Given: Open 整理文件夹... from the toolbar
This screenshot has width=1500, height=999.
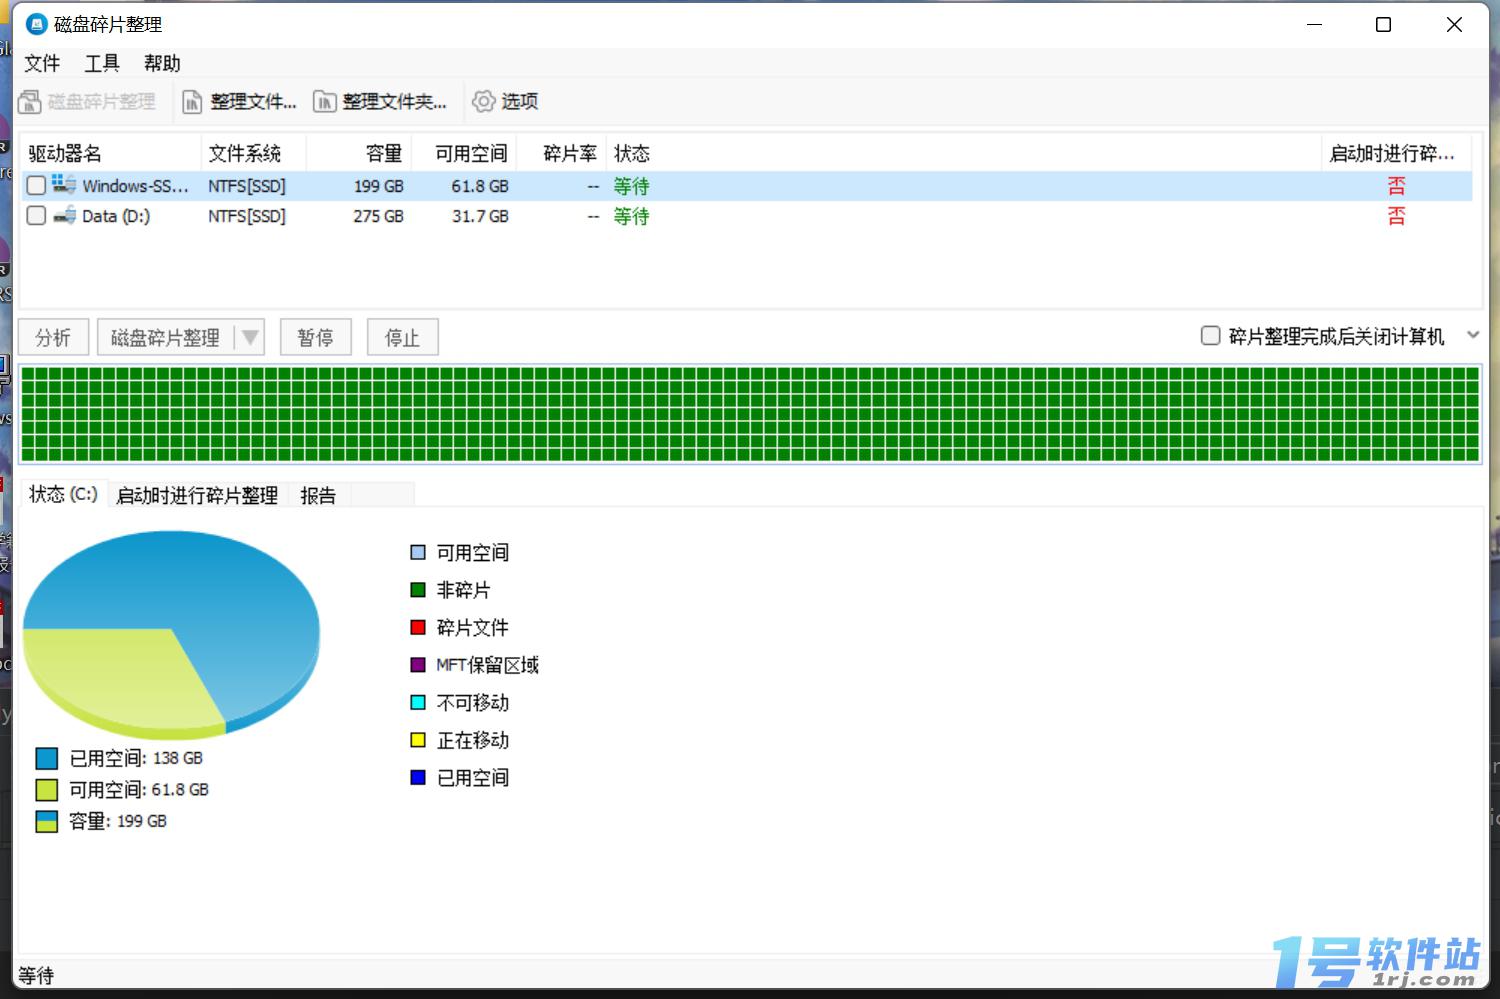Looking at the screenshot, I should (380, 102).
